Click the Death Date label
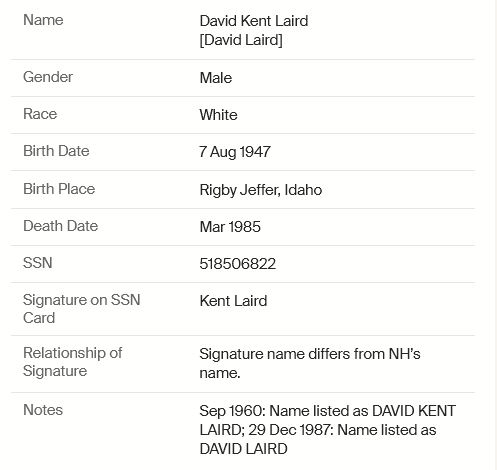 tap(60, 226)
